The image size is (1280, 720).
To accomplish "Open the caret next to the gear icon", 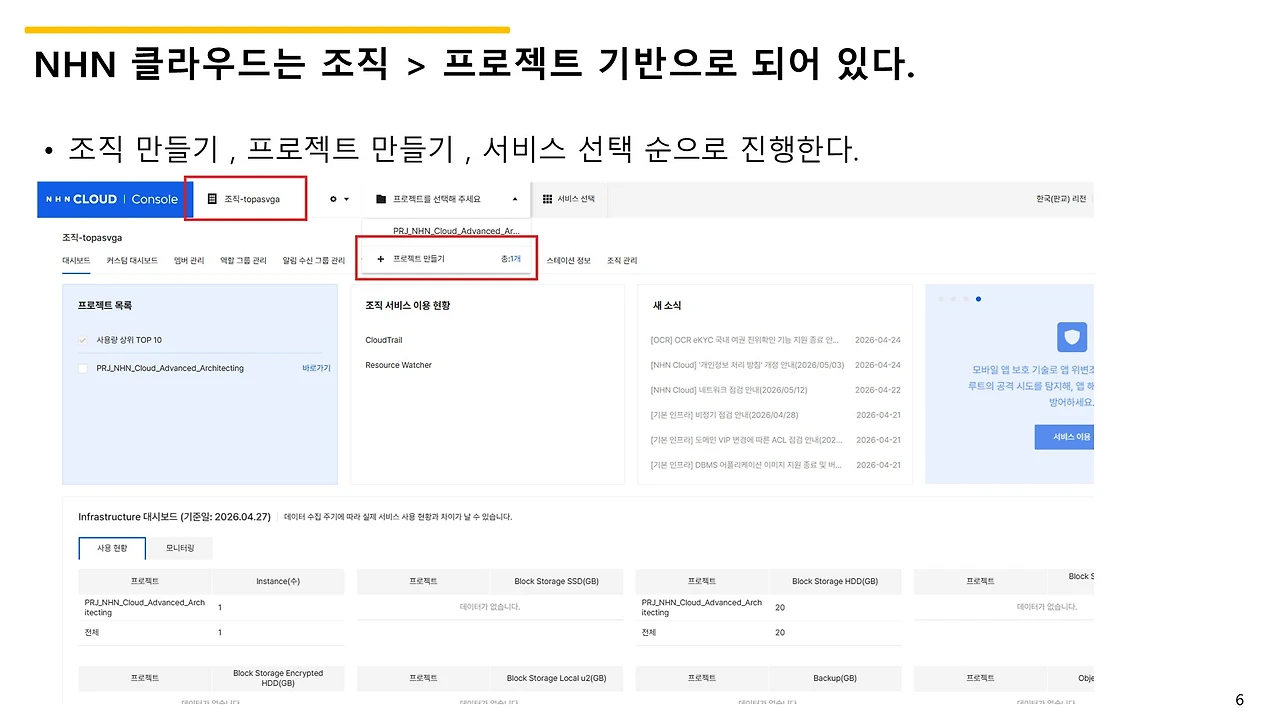I will (345, 198).
